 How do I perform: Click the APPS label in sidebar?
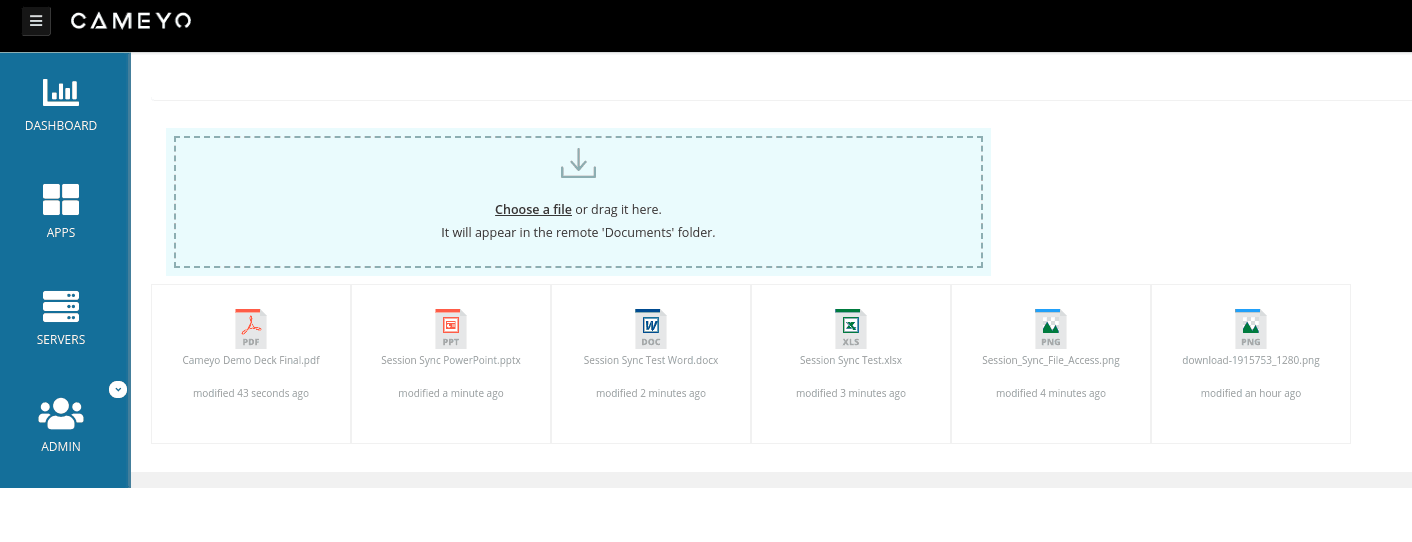(61, 233)
